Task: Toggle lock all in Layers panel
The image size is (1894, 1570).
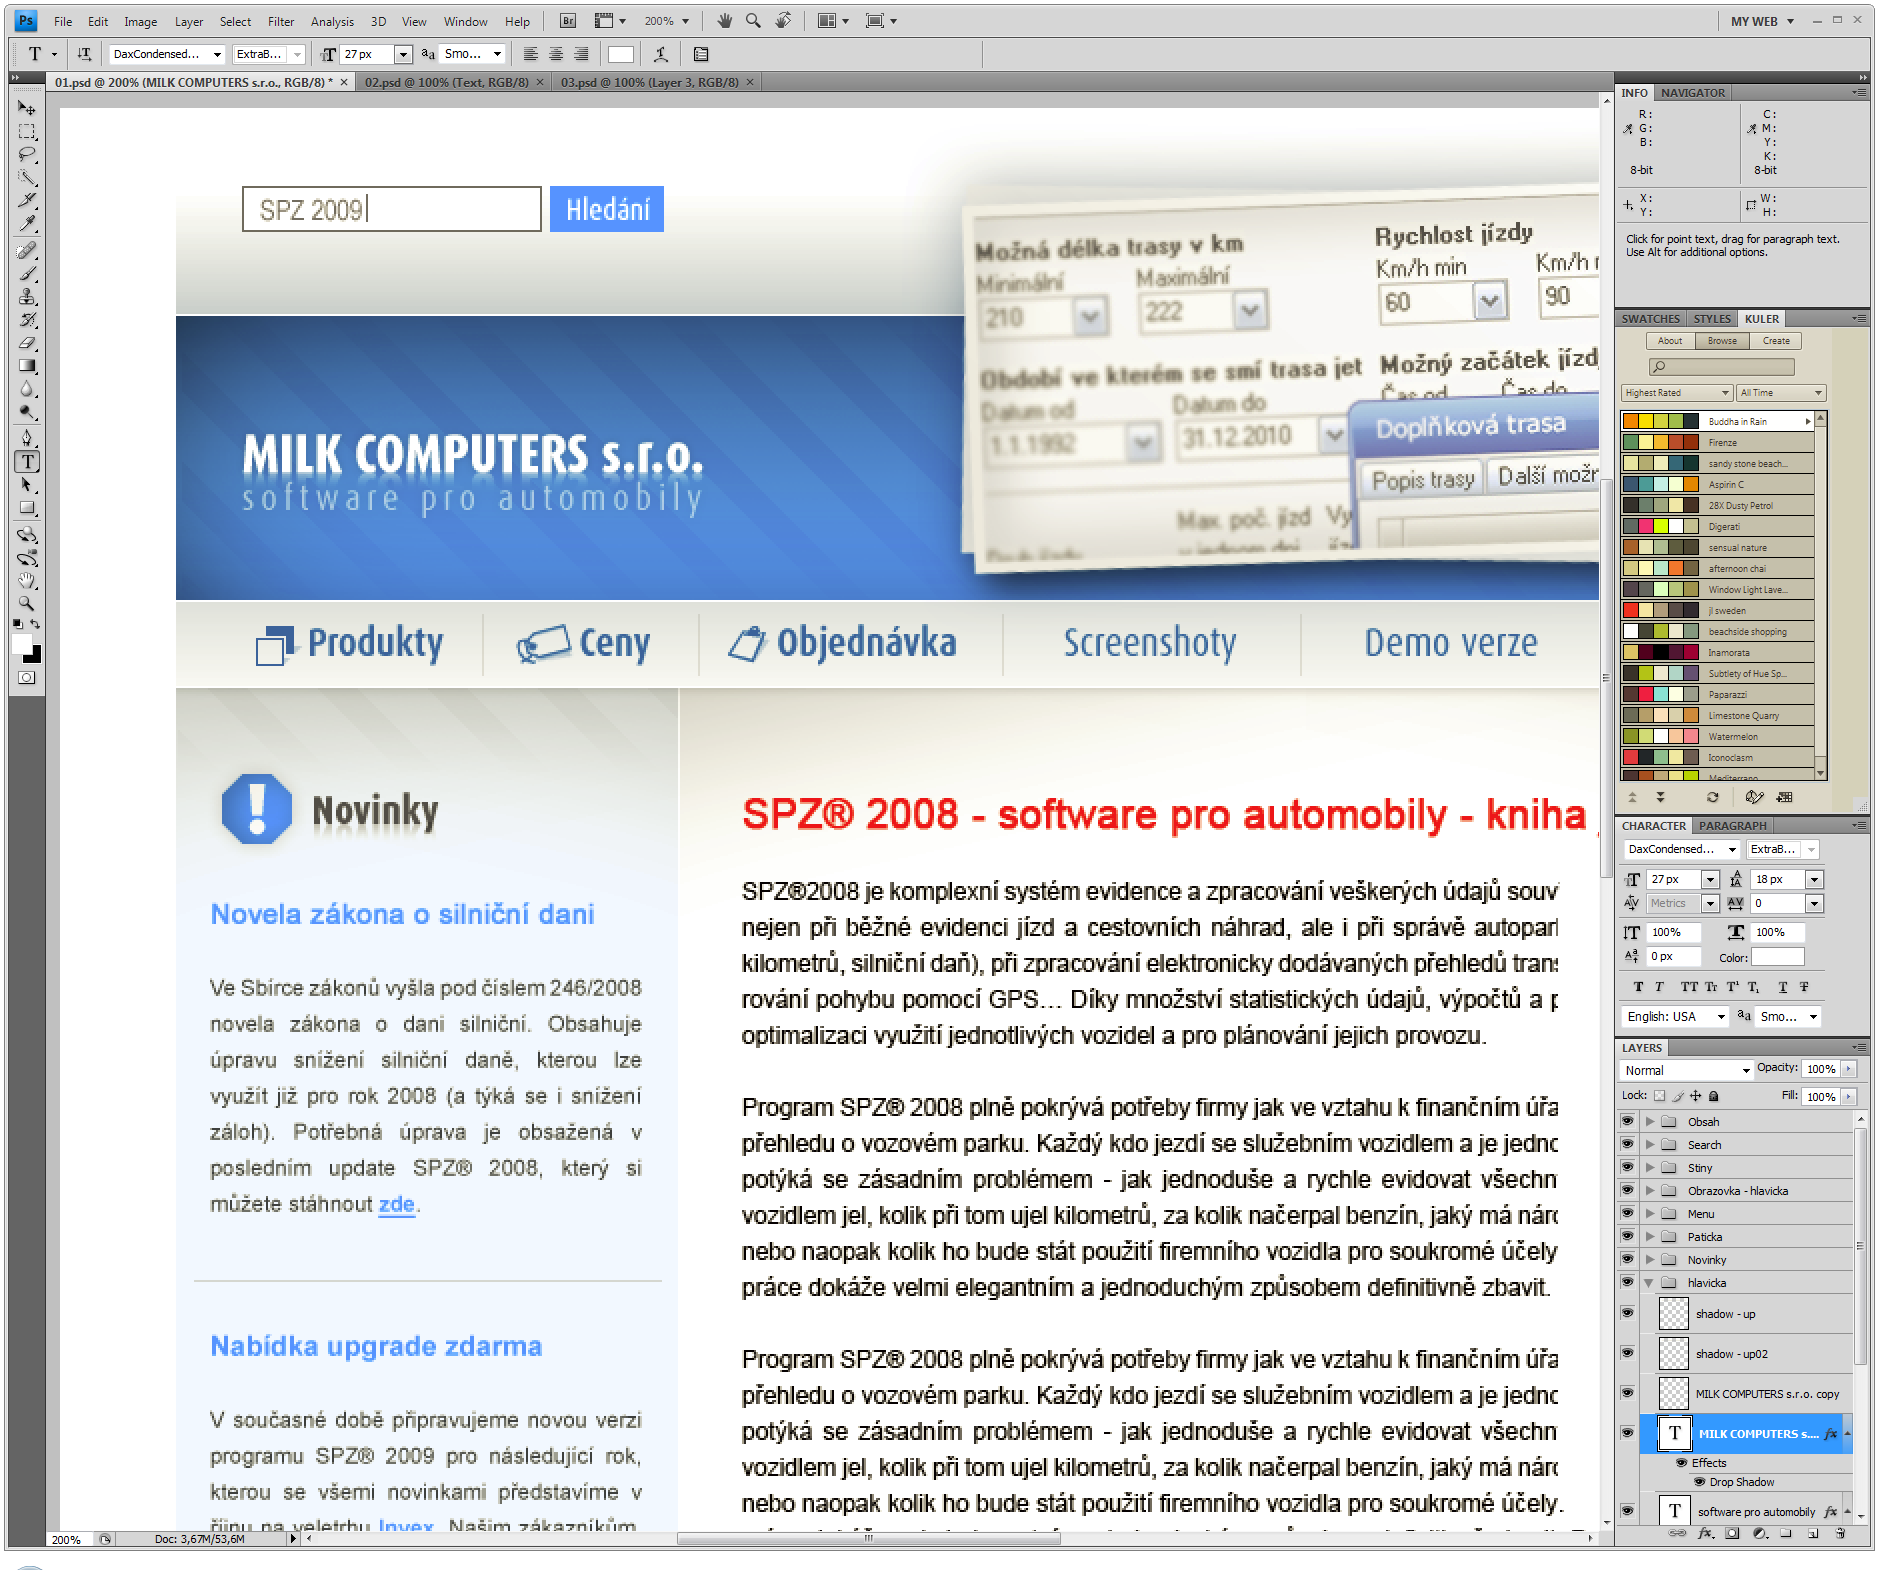Action: [1714, 1096]
